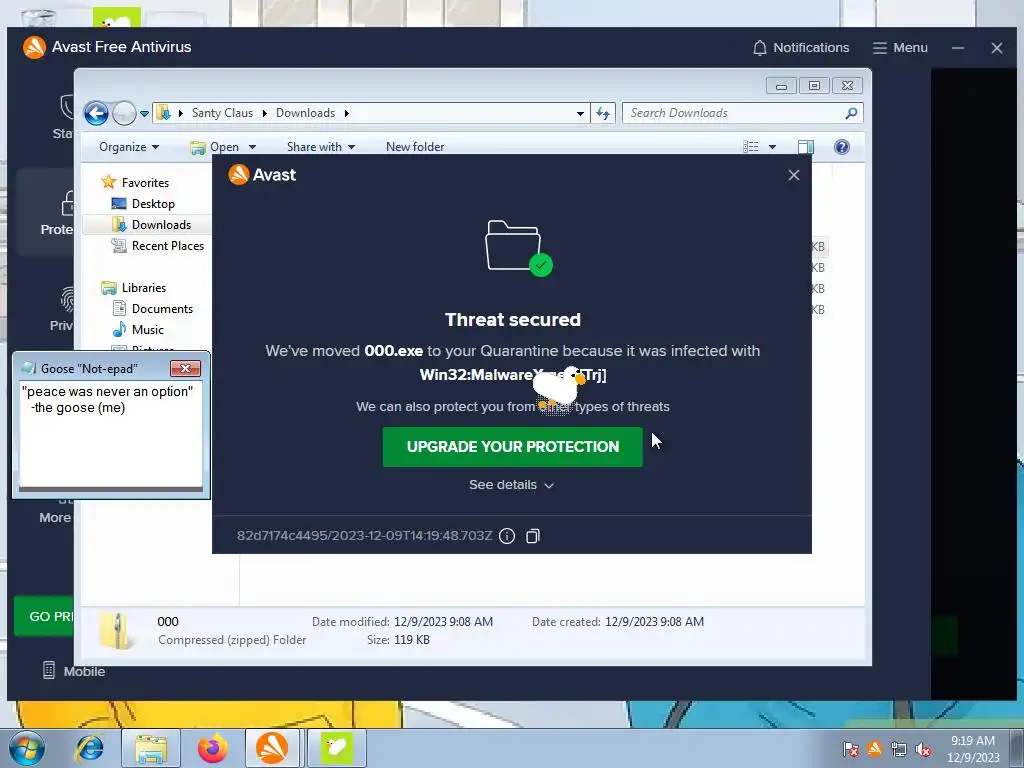Open Mobile section in Avast sidebar
The height and width of the screenshot is (768, 1024).
tap(74, 671)
